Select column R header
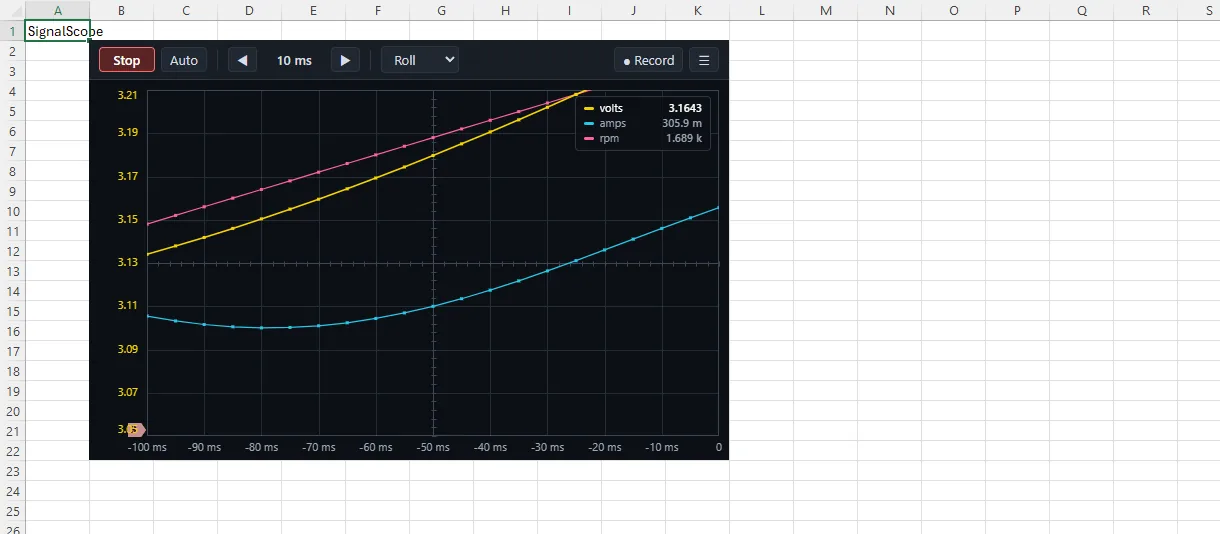Viewport: 1220px width, 534px height. coord(1145,10)
